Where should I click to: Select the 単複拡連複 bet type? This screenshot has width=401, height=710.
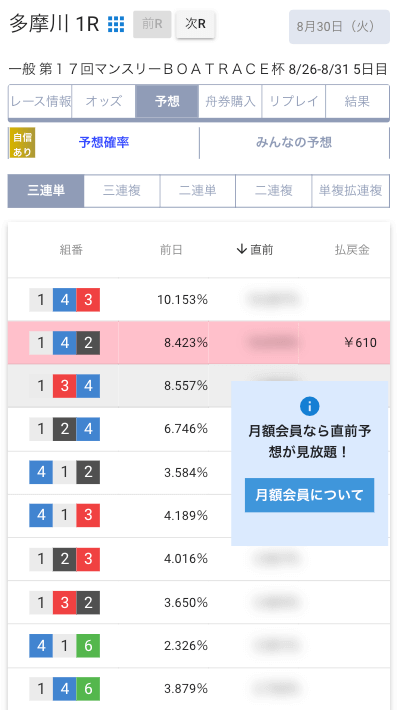[x=351, y=191]
